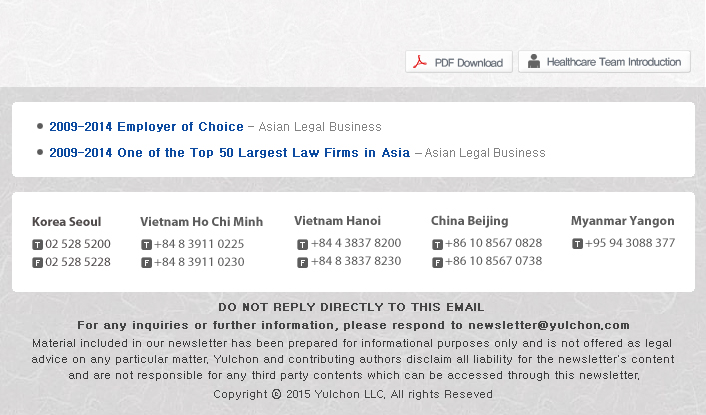Click fax icon under Vietnam Ho Chi Minh
Image resolution: width=706 pixels, height=415 pixels.
pos(146,262)
